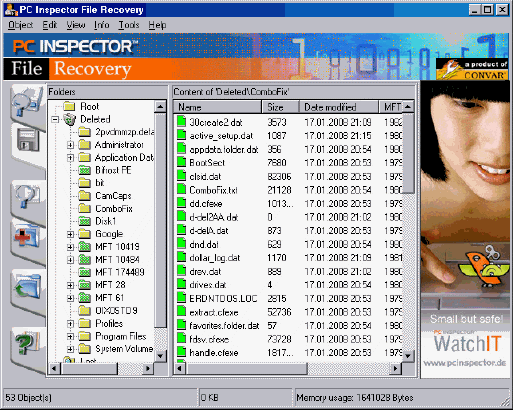Open the Tools menu

129,25
